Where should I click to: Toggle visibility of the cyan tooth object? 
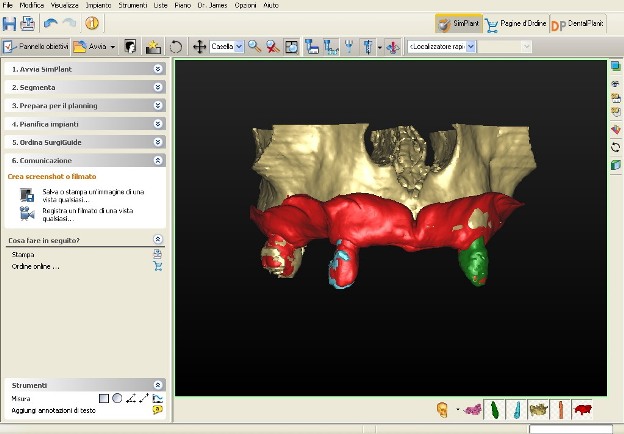tap(516, 409)
